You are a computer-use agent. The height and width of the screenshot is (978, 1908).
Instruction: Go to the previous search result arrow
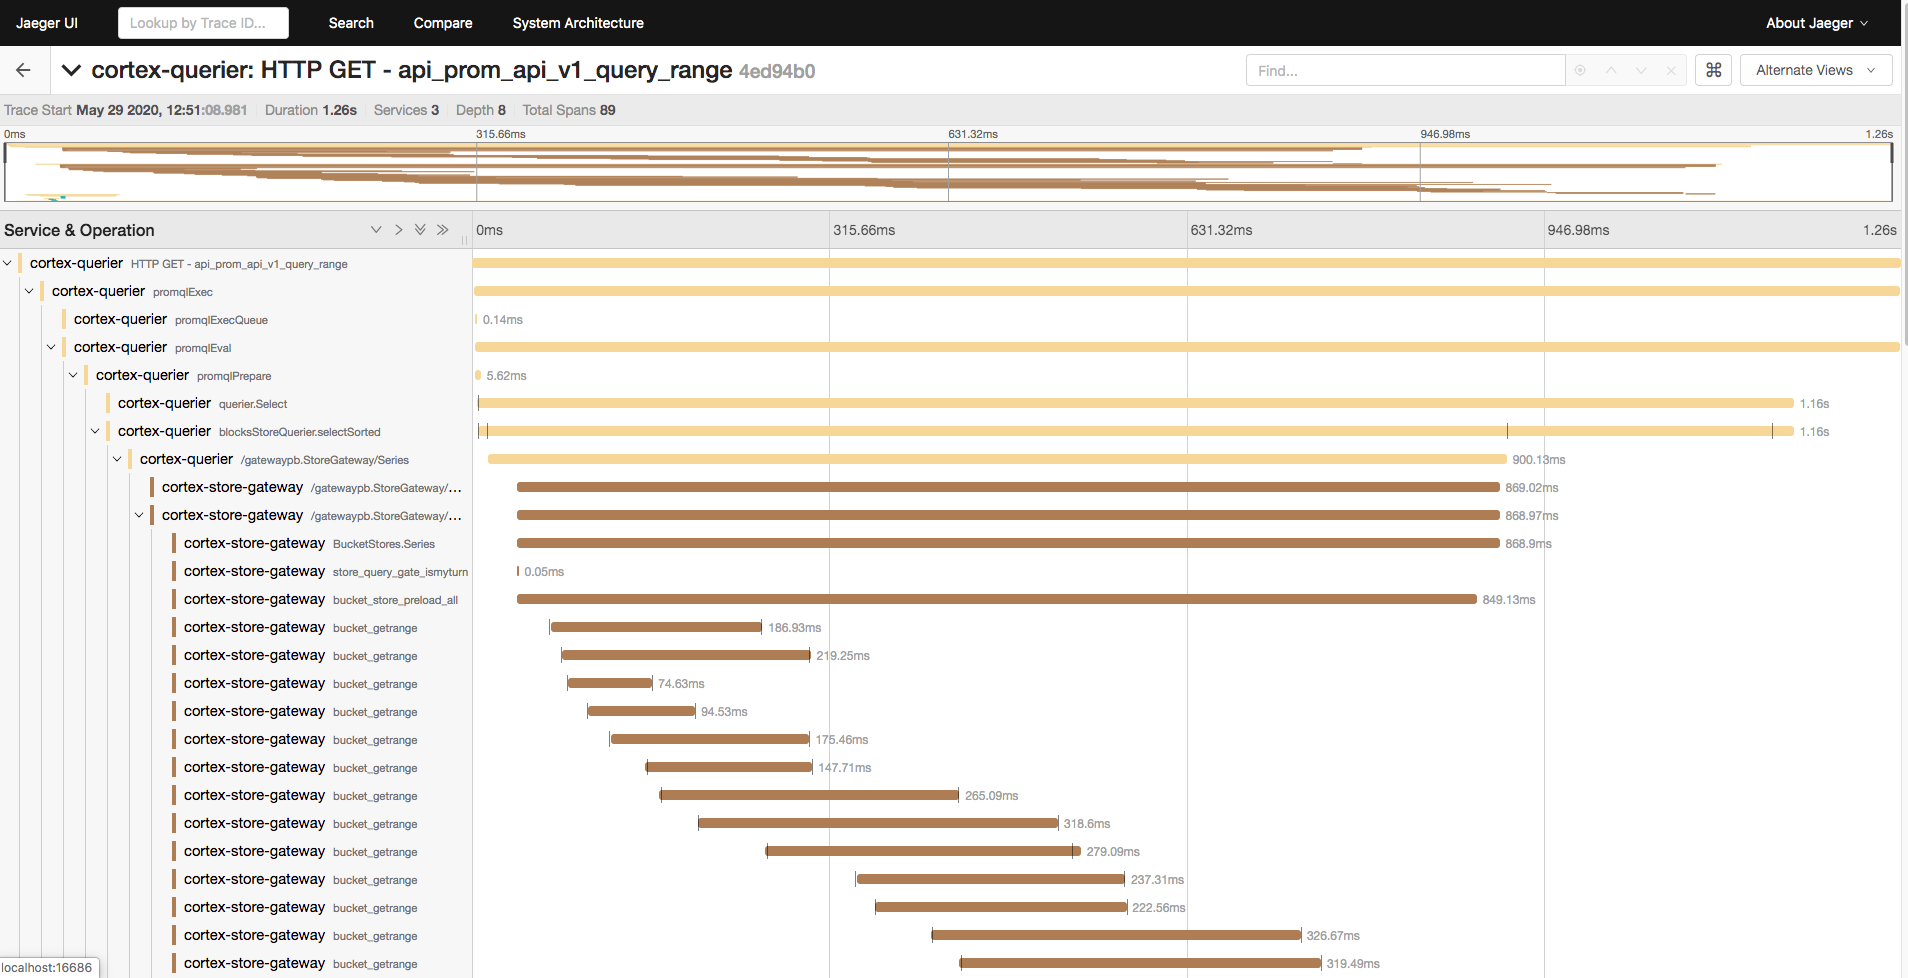tap(1611, 70)
